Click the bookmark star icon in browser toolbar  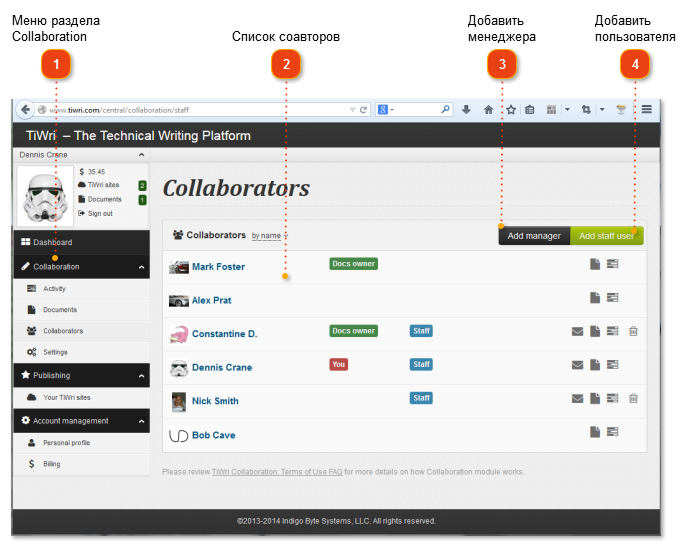coord(510,109)
